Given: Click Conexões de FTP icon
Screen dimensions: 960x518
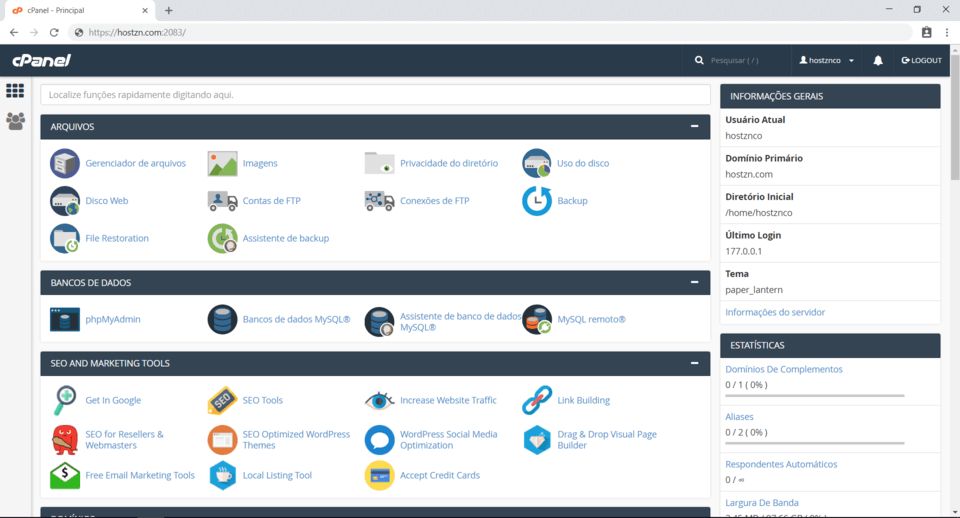Looking at the screenshot, I should (380, 201).
